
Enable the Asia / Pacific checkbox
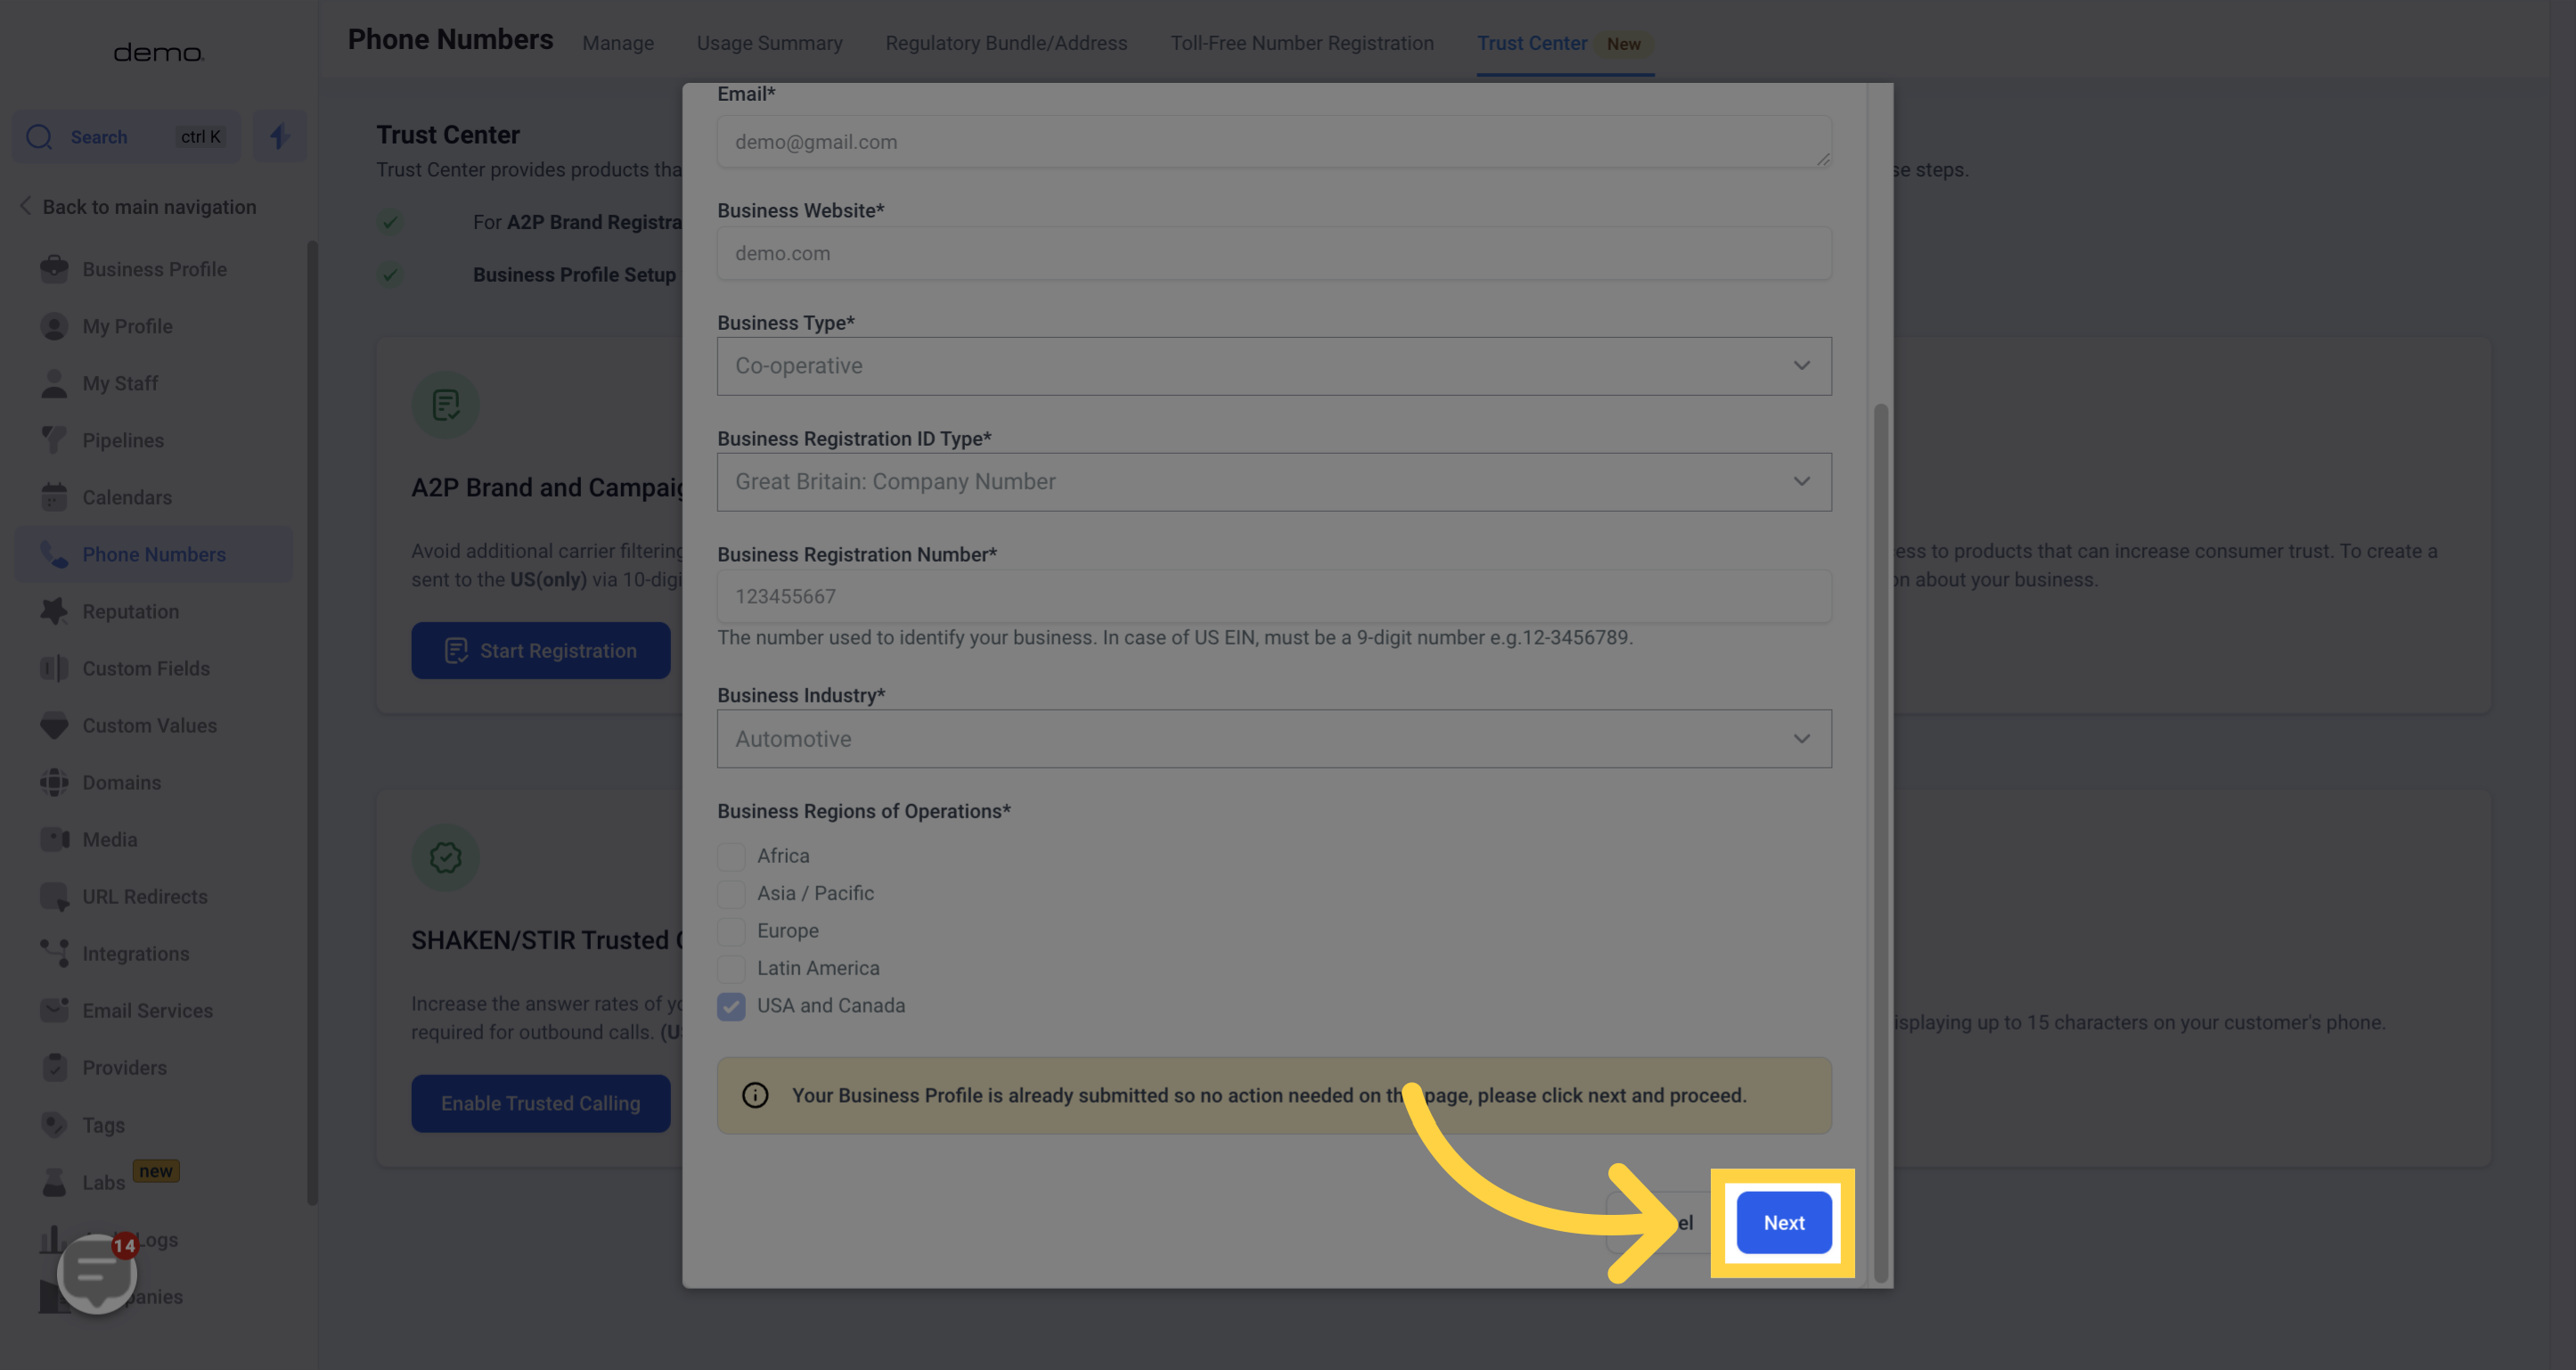[x=731, y=894]
